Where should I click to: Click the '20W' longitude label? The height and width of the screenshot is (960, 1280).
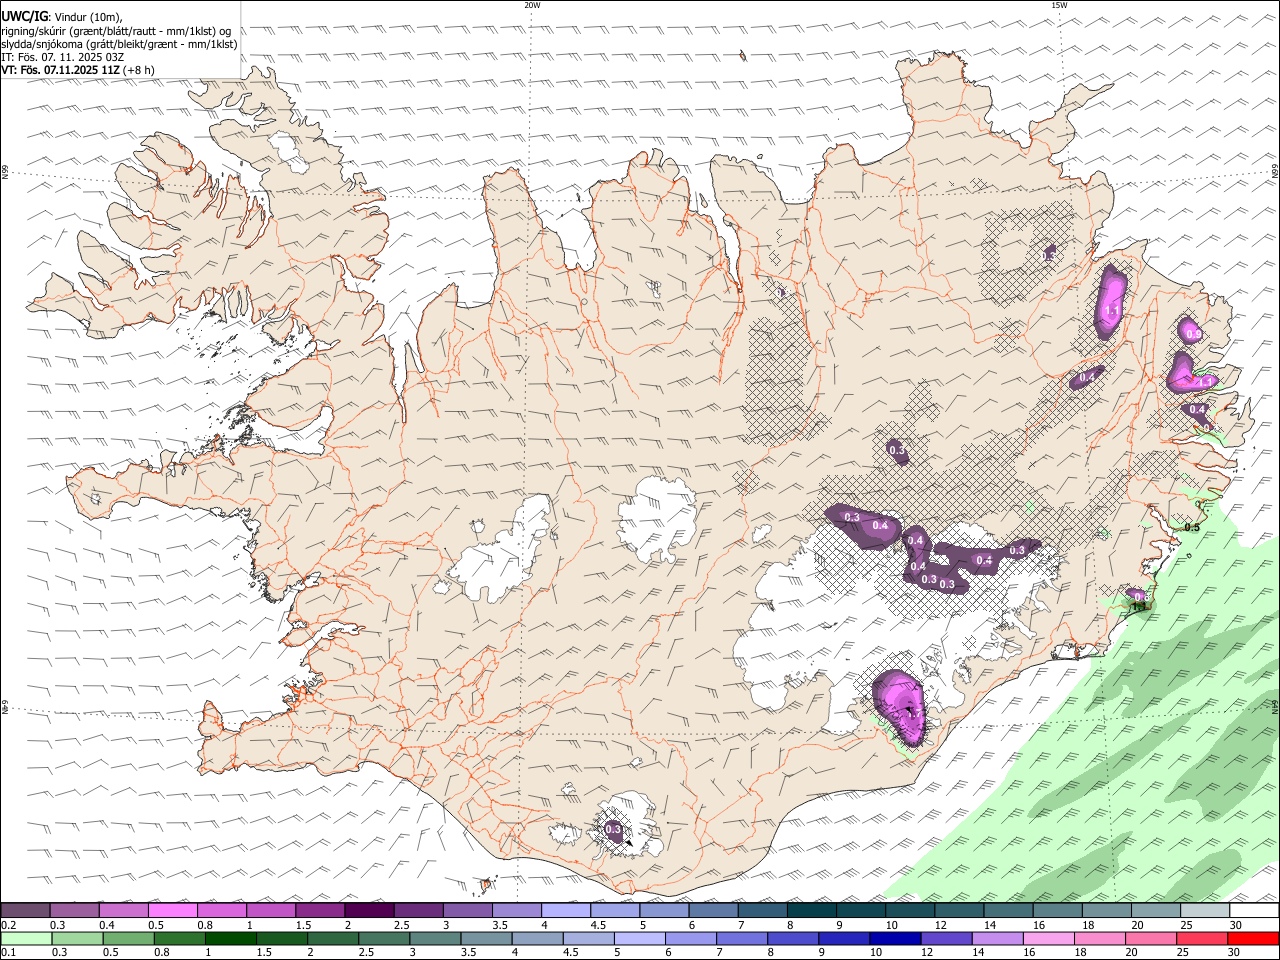coord(532,5)
